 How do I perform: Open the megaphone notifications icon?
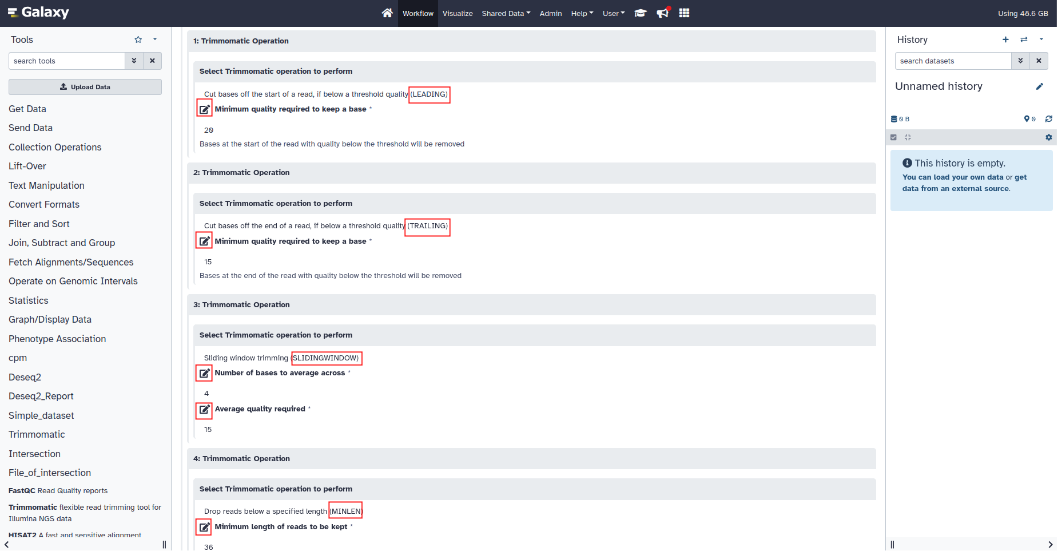coord(662,13)
